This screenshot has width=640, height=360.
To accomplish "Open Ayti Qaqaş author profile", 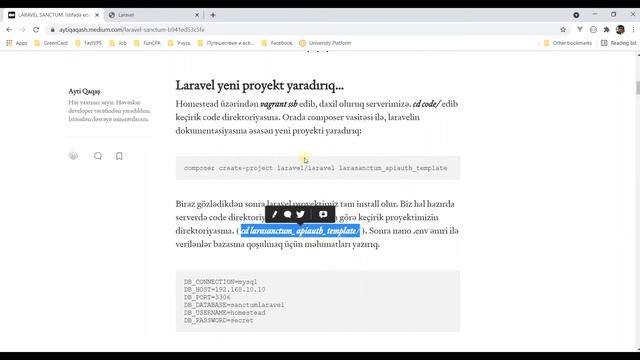I will (84, 91).
